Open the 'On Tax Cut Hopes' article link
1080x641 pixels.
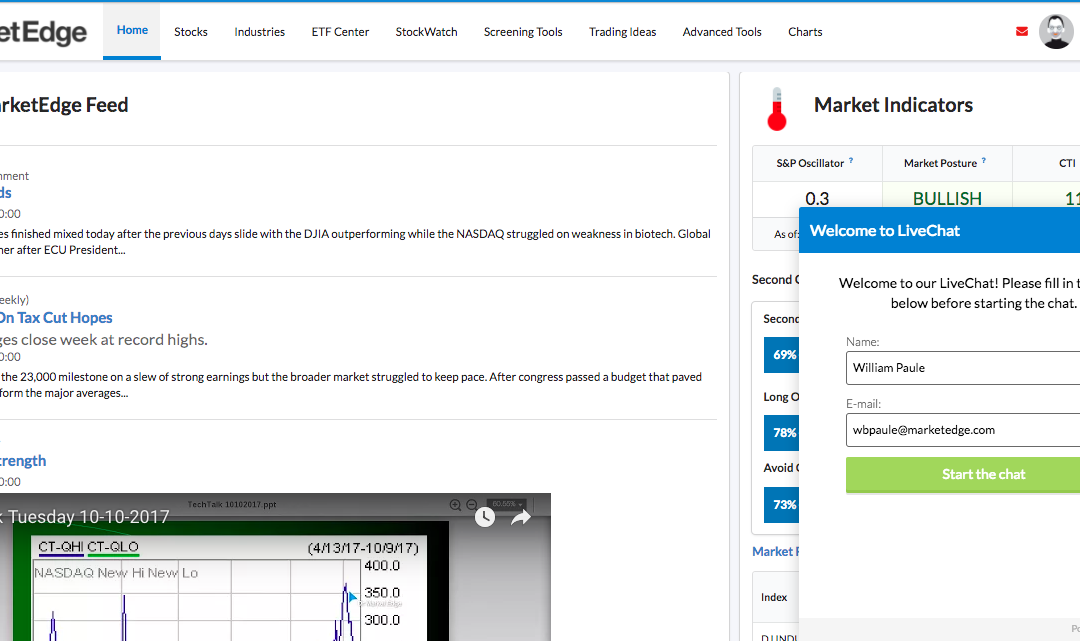tap(56, 318)
